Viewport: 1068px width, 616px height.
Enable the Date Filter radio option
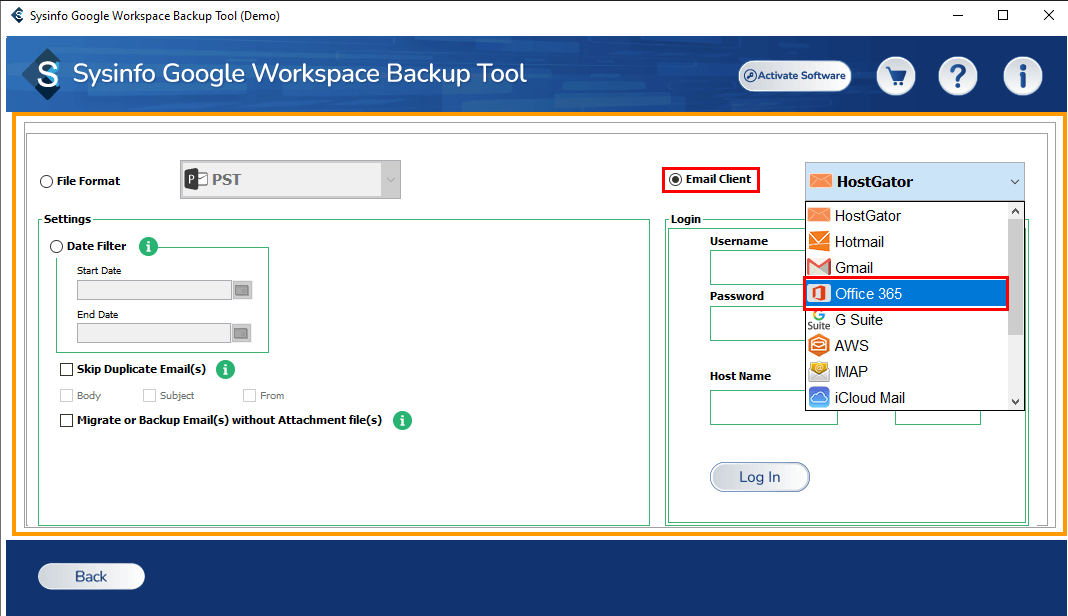tap(57, 246)
